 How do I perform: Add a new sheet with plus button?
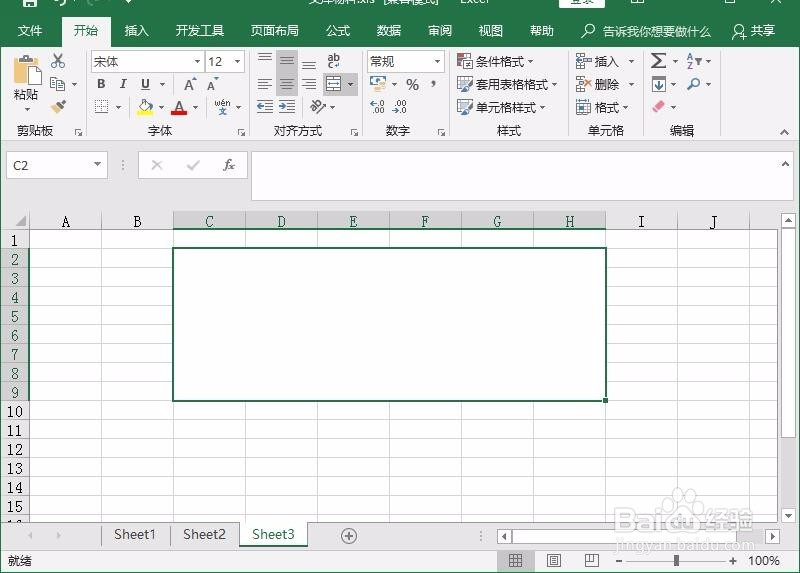coord(349,536)
